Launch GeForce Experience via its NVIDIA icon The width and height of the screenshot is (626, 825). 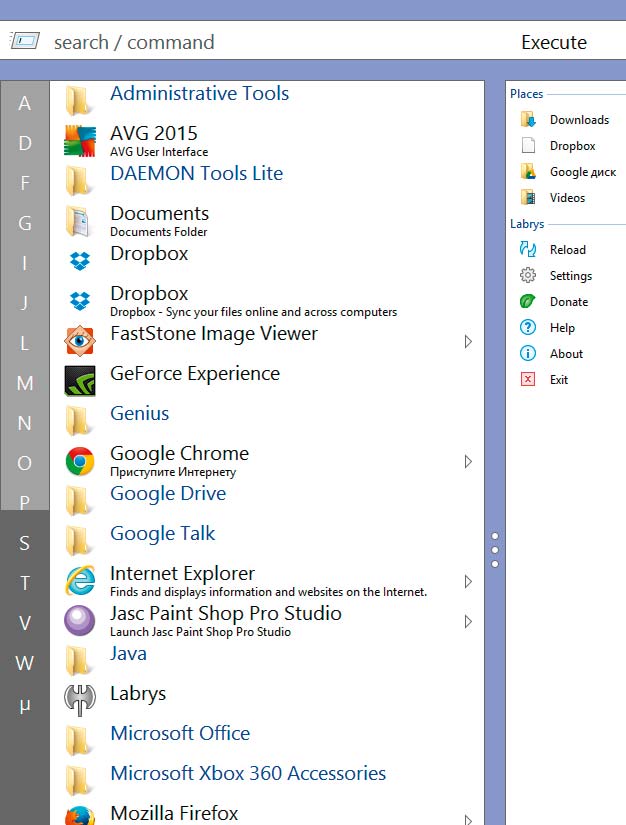tap(80, 381)
